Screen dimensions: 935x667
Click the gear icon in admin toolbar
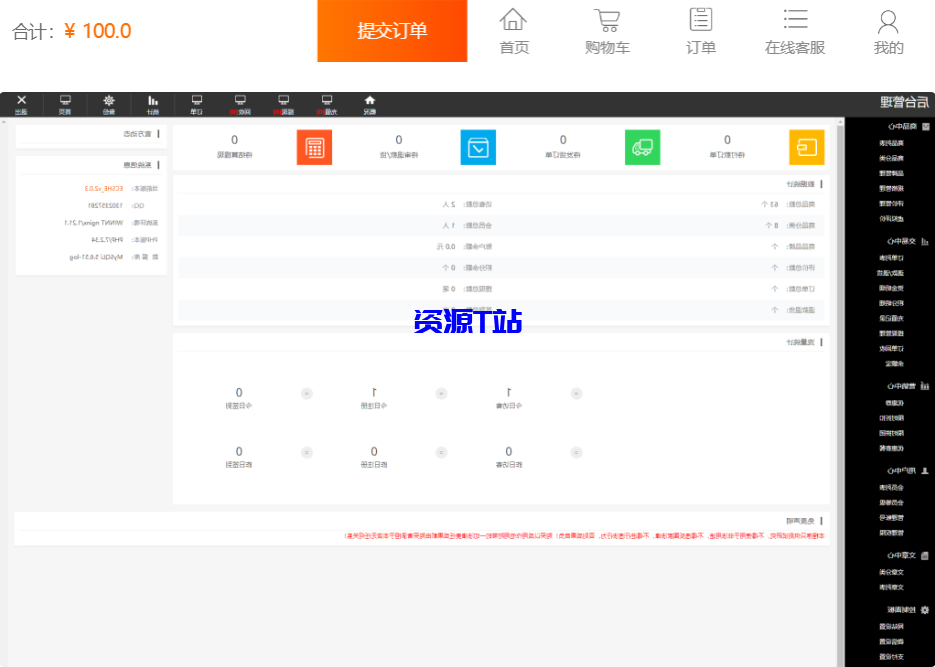pyautogui.click(x=109, y=104)
